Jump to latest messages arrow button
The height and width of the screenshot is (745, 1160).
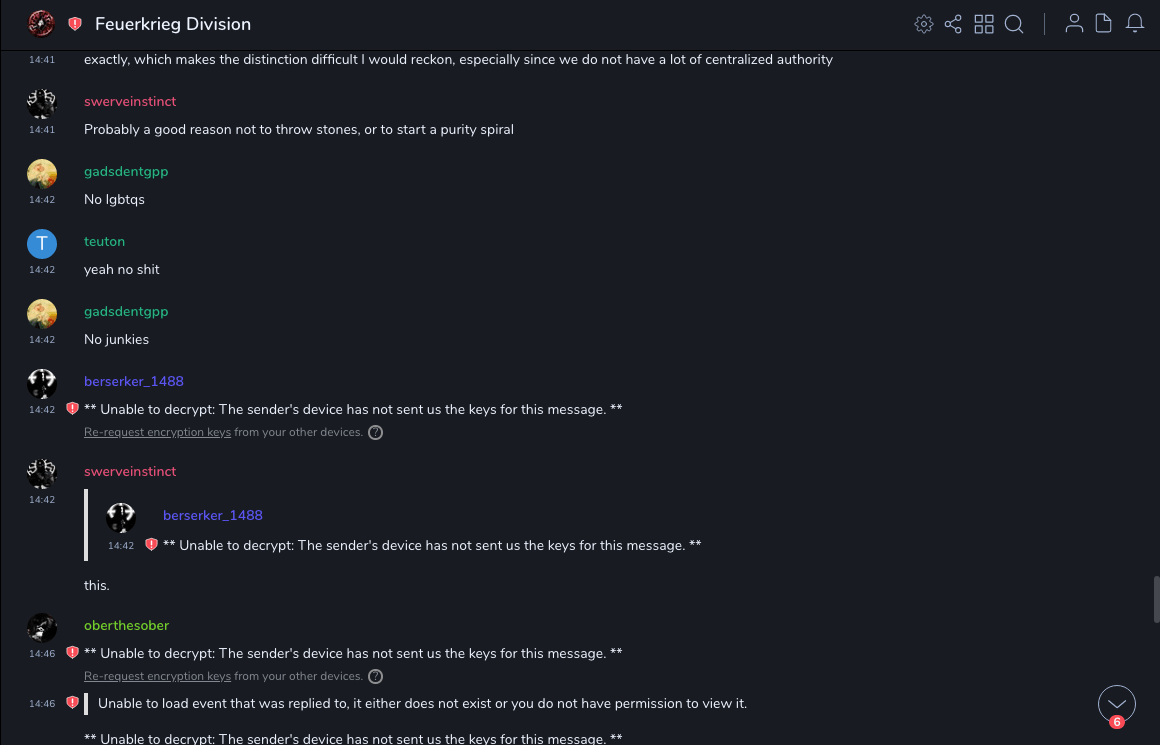pyautogui.click(x=1116, y=704)
